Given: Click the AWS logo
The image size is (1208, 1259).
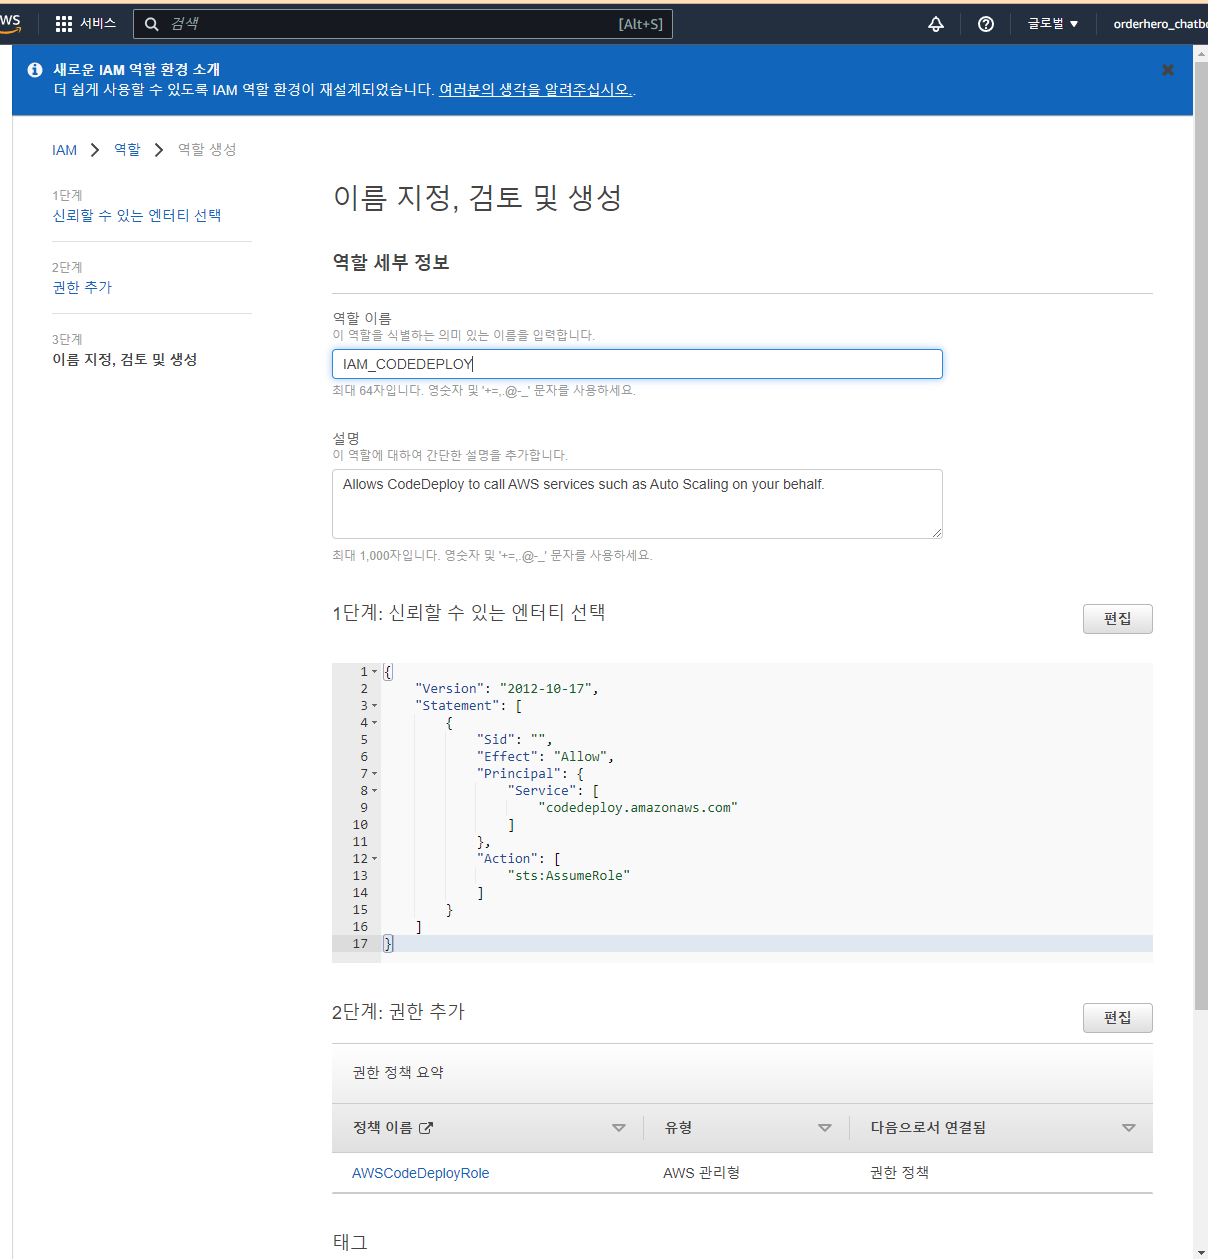Looking at the screenshot, I should point(10,23).
